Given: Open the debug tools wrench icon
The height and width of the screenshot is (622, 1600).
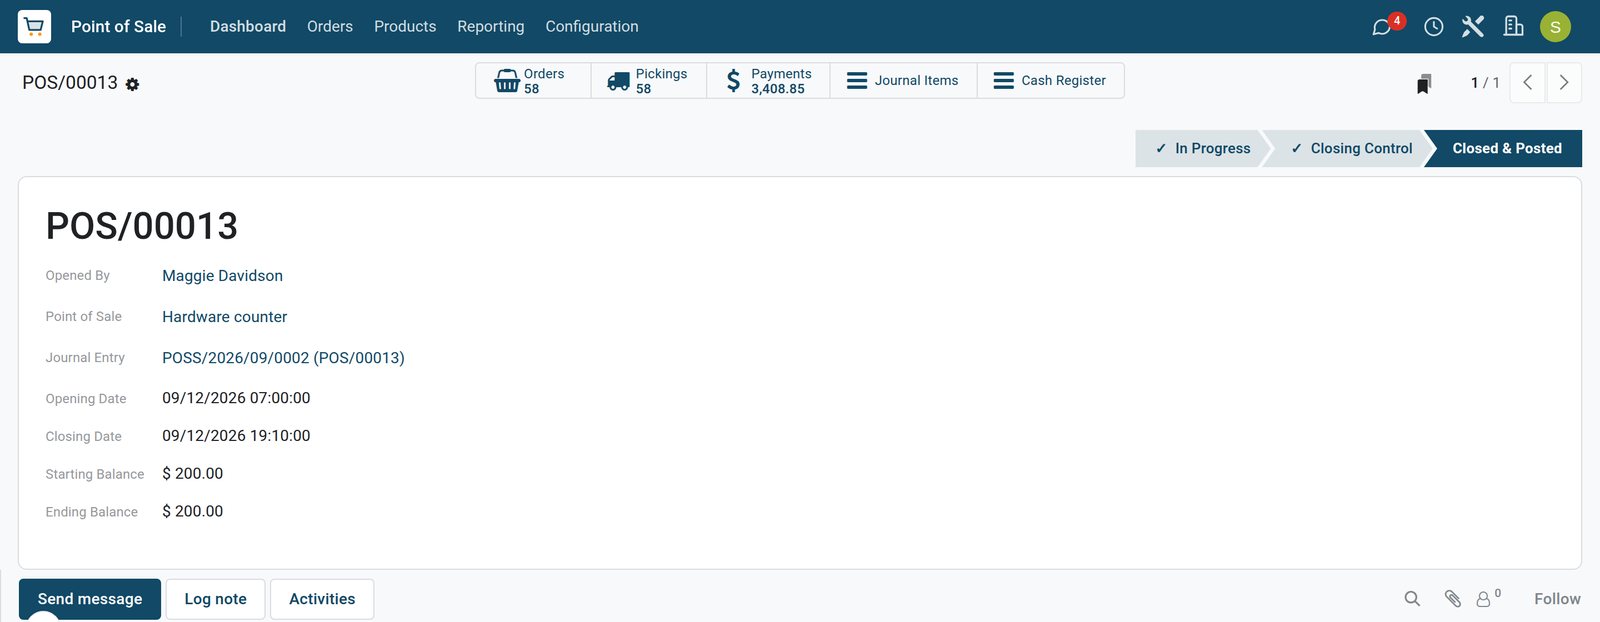Looking at the screenshot, I should [1473, 26].
